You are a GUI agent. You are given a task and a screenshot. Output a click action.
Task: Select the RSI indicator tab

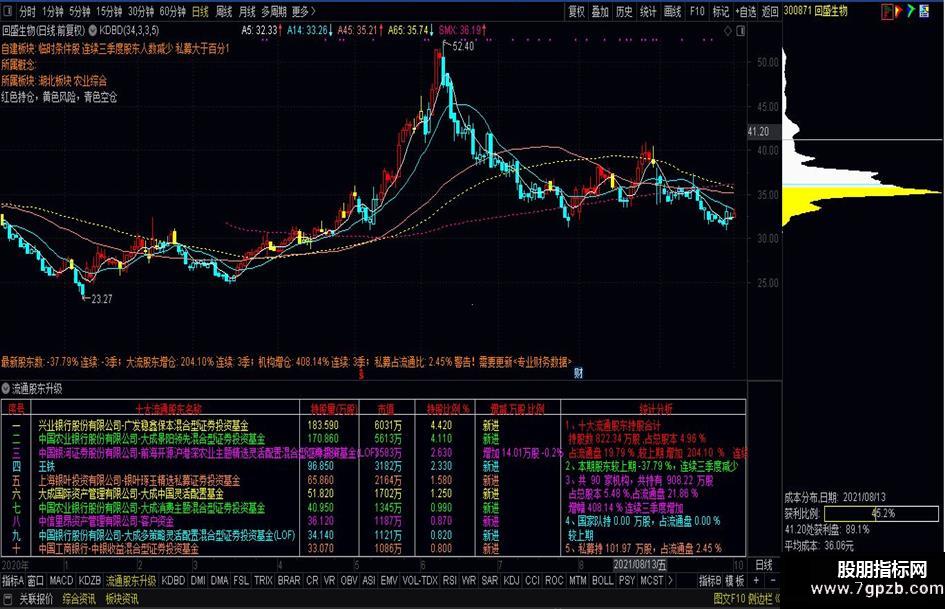point(450,581)
